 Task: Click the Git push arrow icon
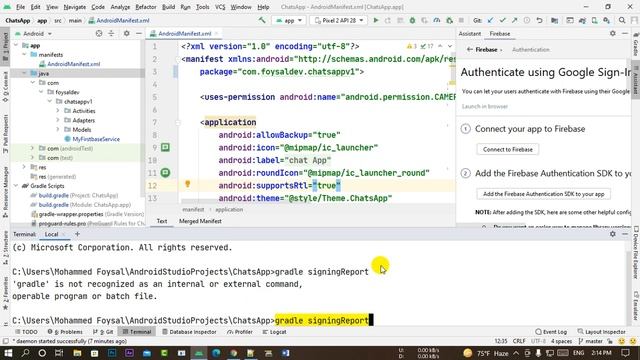(x=514, y=20)
